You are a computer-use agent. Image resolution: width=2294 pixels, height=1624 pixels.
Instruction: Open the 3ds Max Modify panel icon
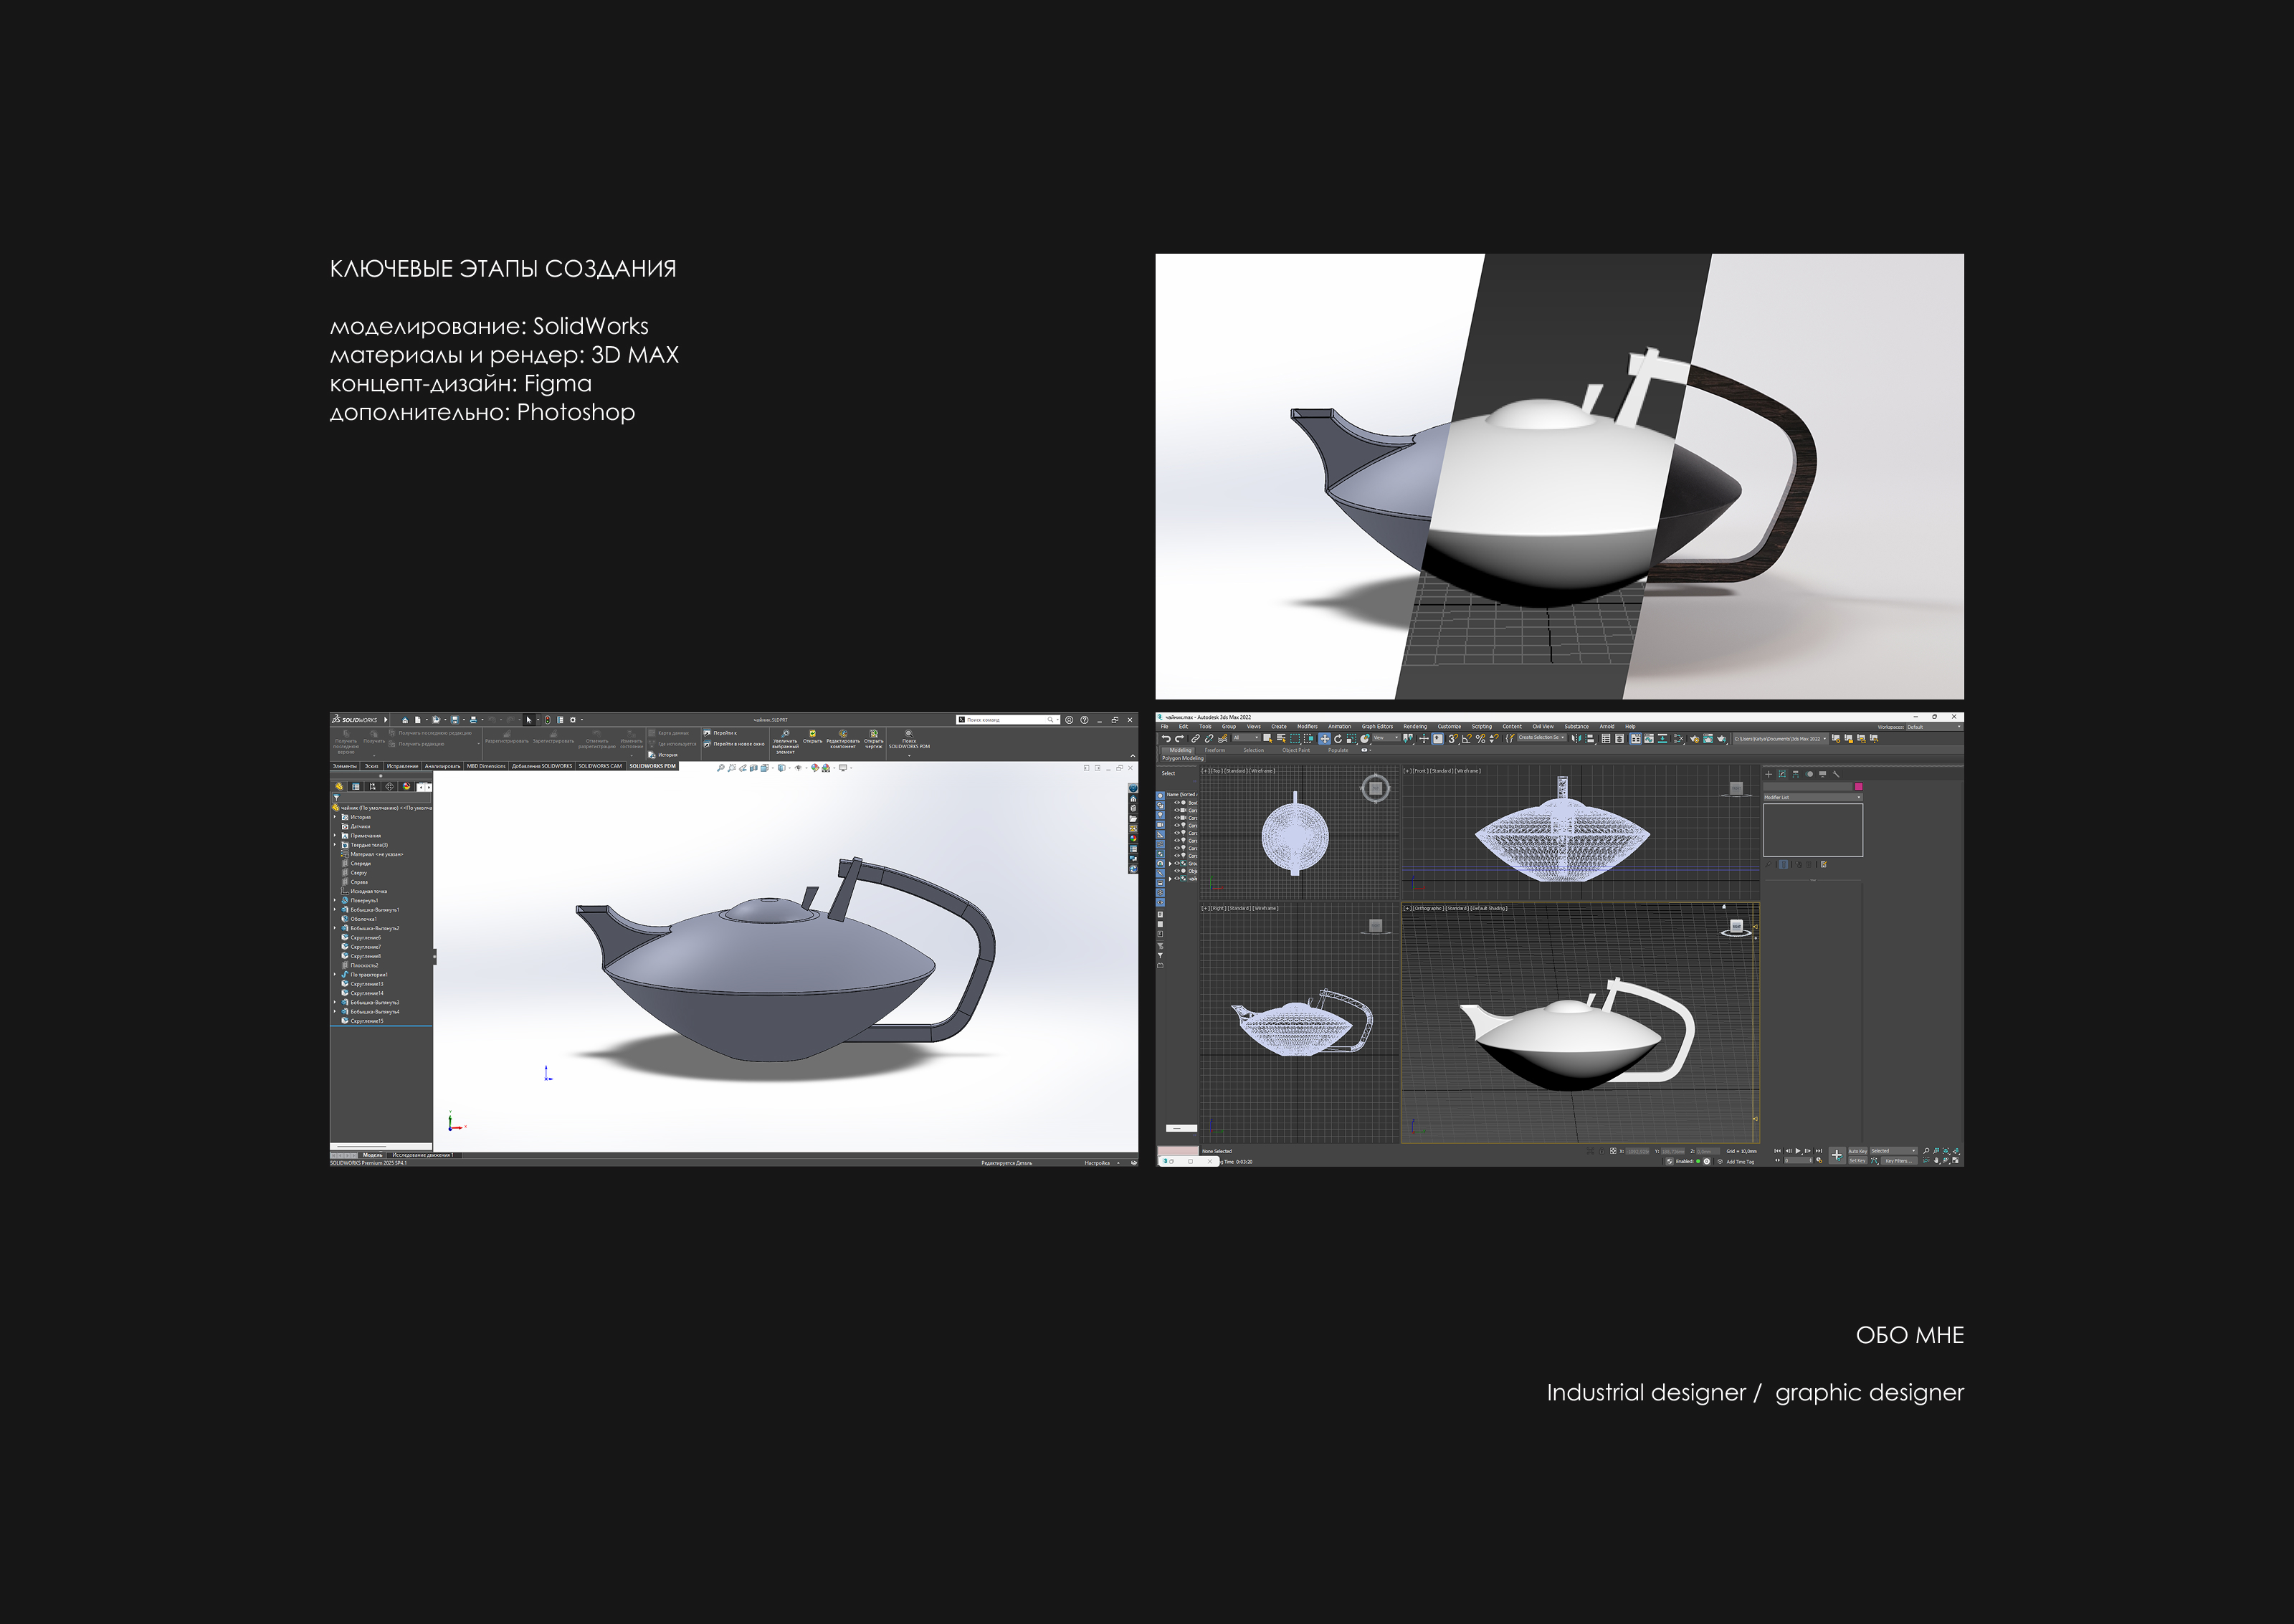pyautogui.click(x=1782, y=774)
